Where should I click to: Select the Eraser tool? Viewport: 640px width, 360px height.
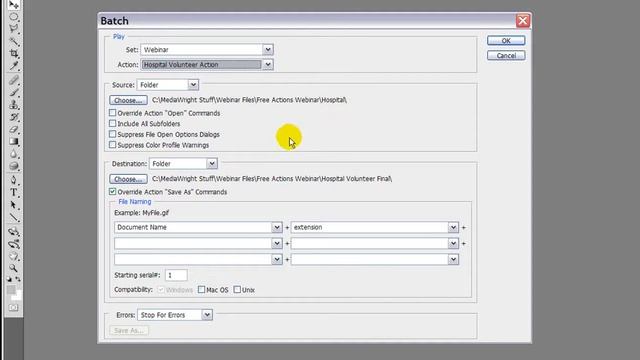point(14,129)
